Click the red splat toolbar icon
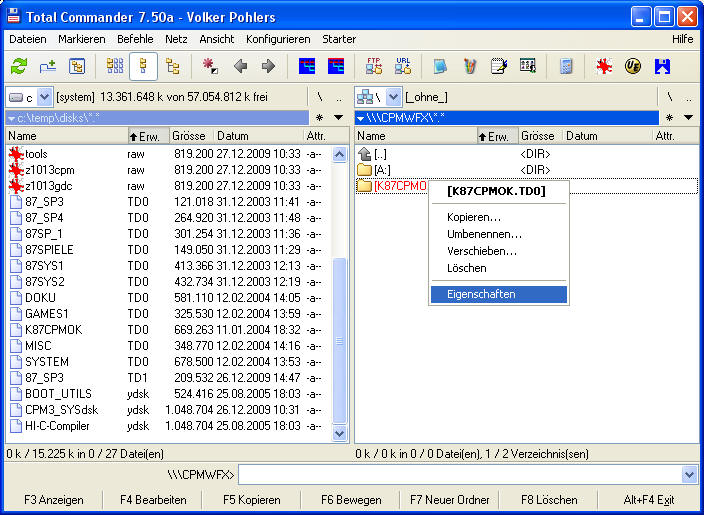 pyautogui.click(x=604, y=66)
